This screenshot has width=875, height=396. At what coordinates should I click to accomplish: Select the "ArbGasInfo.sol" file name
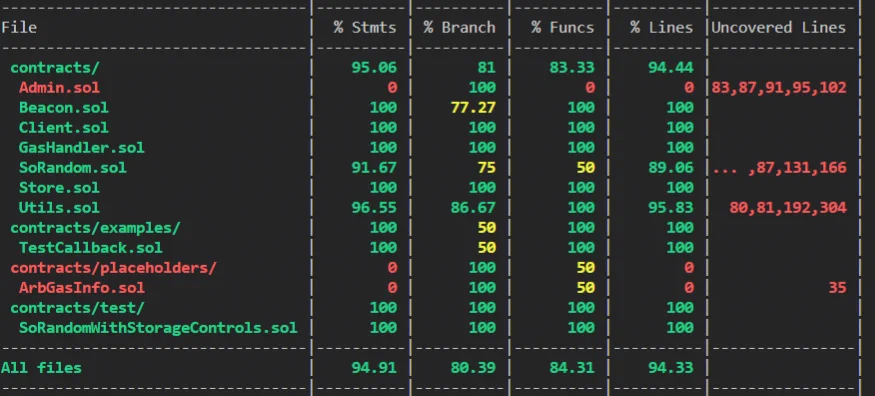click(x=81, y=288)
